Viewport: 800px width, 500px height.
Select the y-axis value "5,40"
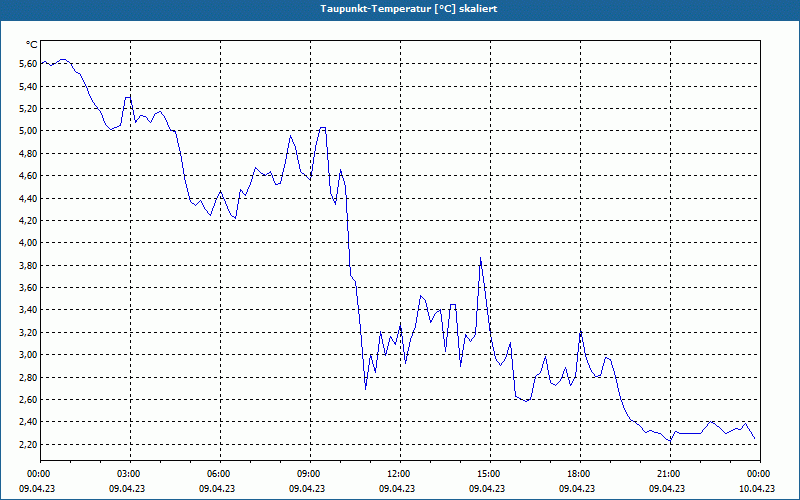coord(29,86)
